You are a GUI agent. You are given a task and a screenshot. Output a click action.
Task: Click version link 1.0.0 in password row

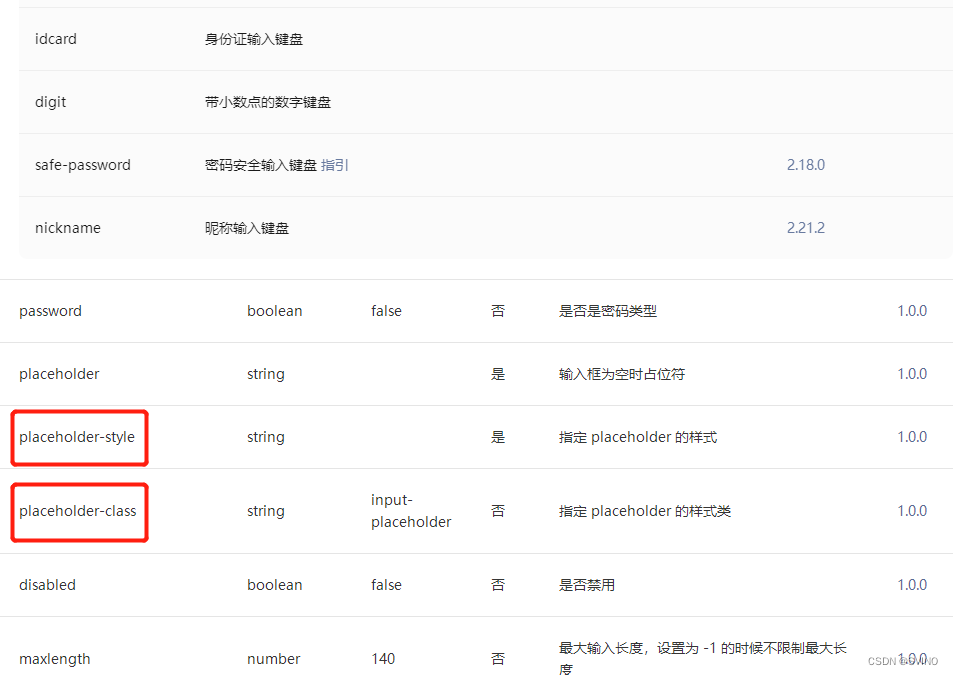pos(911,310)
